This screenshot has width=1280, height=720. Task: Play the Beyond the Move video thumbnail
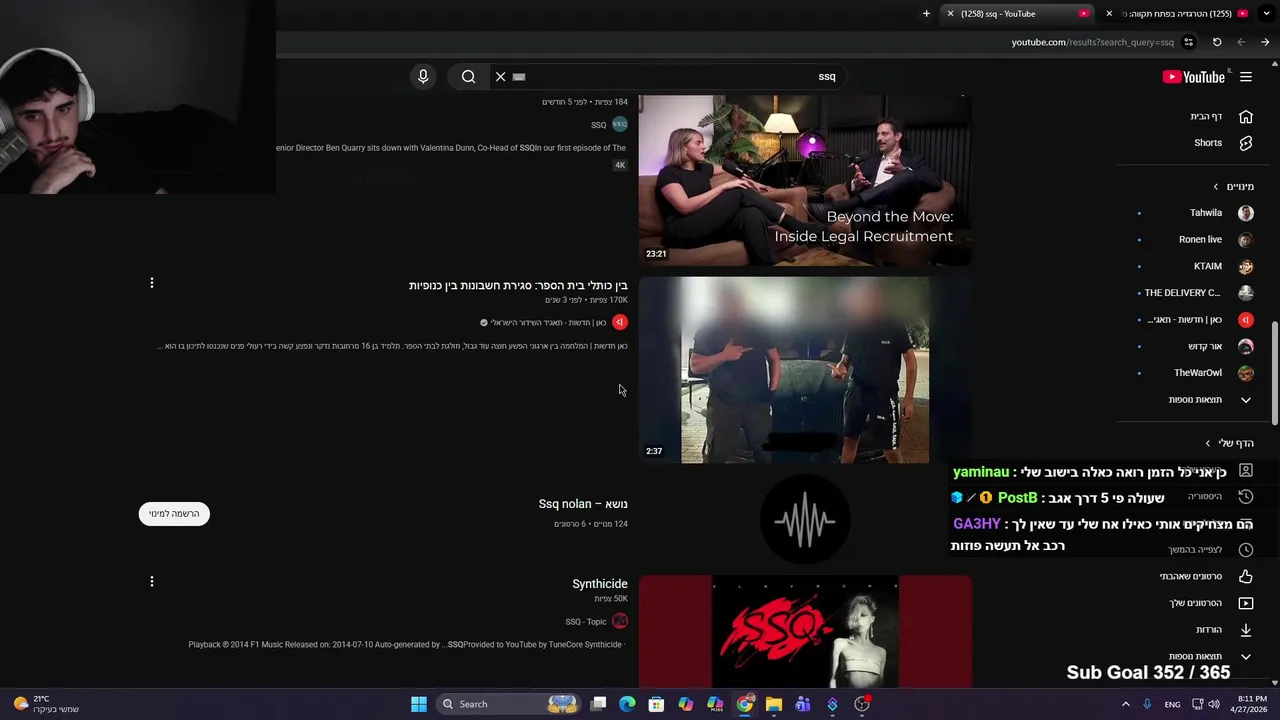click(x=805, y=181)
